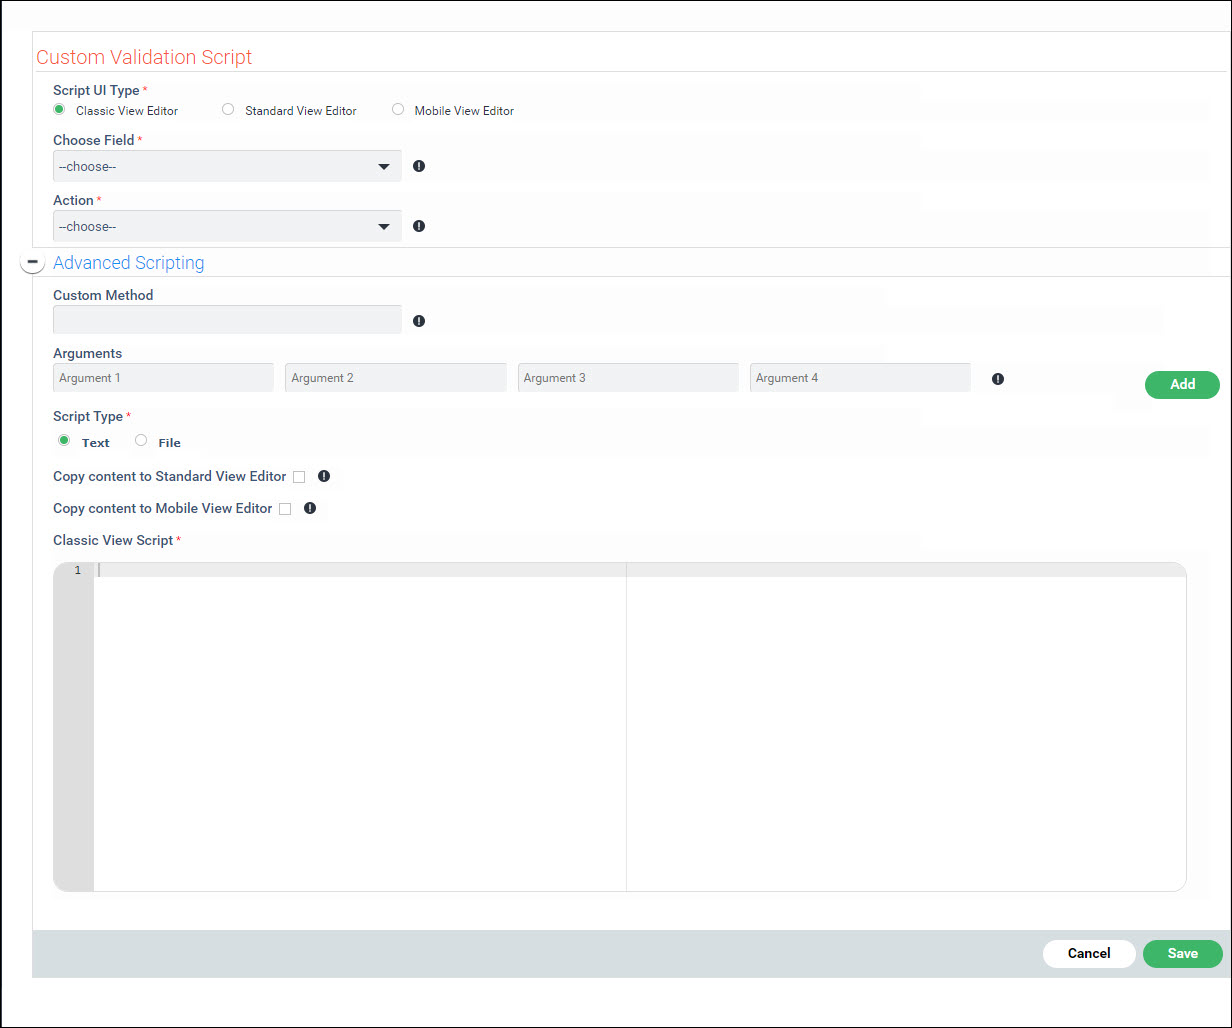Choose Text as the script type
1232x1028 pixels.
coord(64,441)
